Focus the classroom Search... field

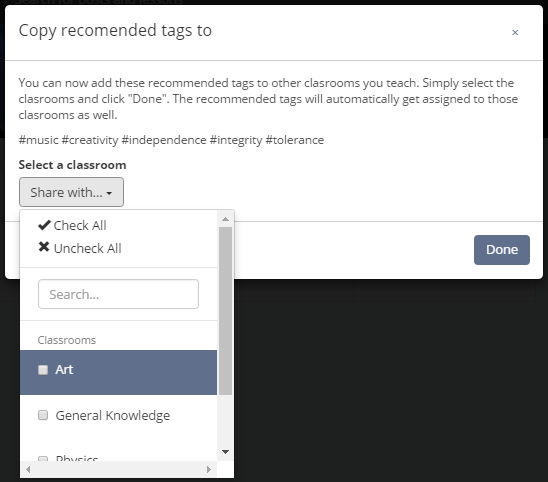[118, 294]
